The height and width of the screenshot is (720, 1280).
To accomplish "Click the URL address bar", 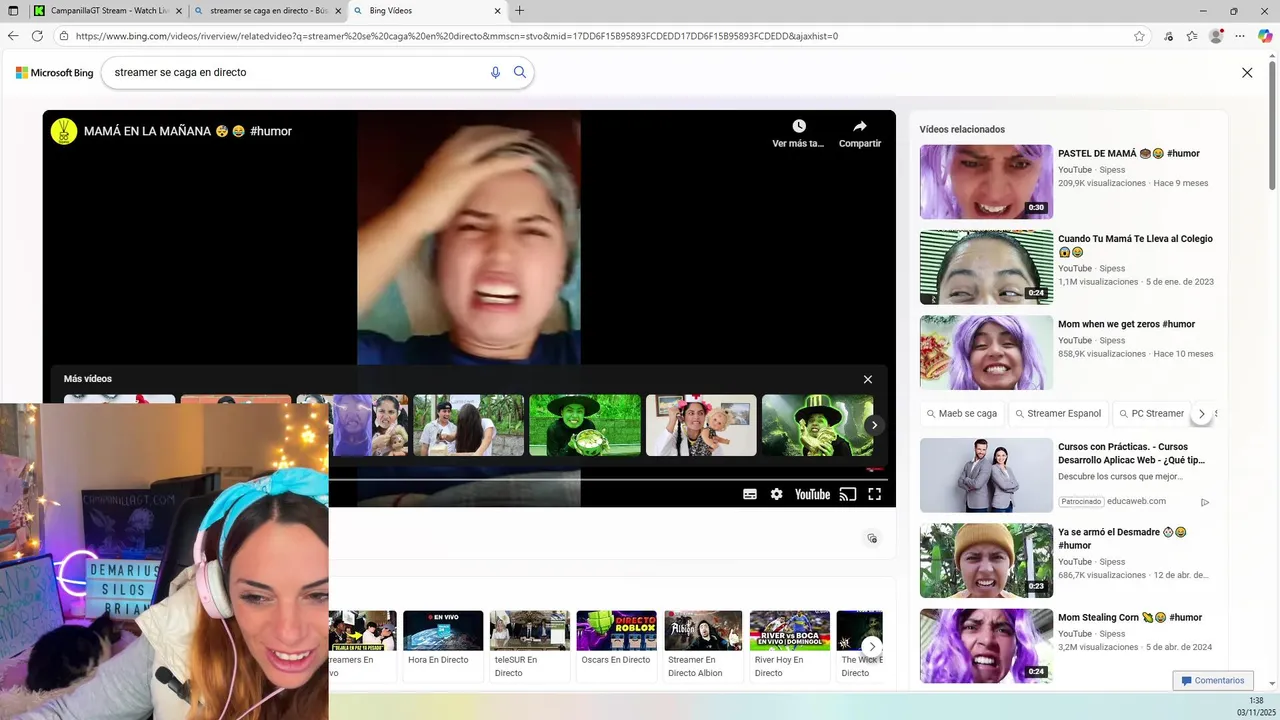I will click(600, 36).
